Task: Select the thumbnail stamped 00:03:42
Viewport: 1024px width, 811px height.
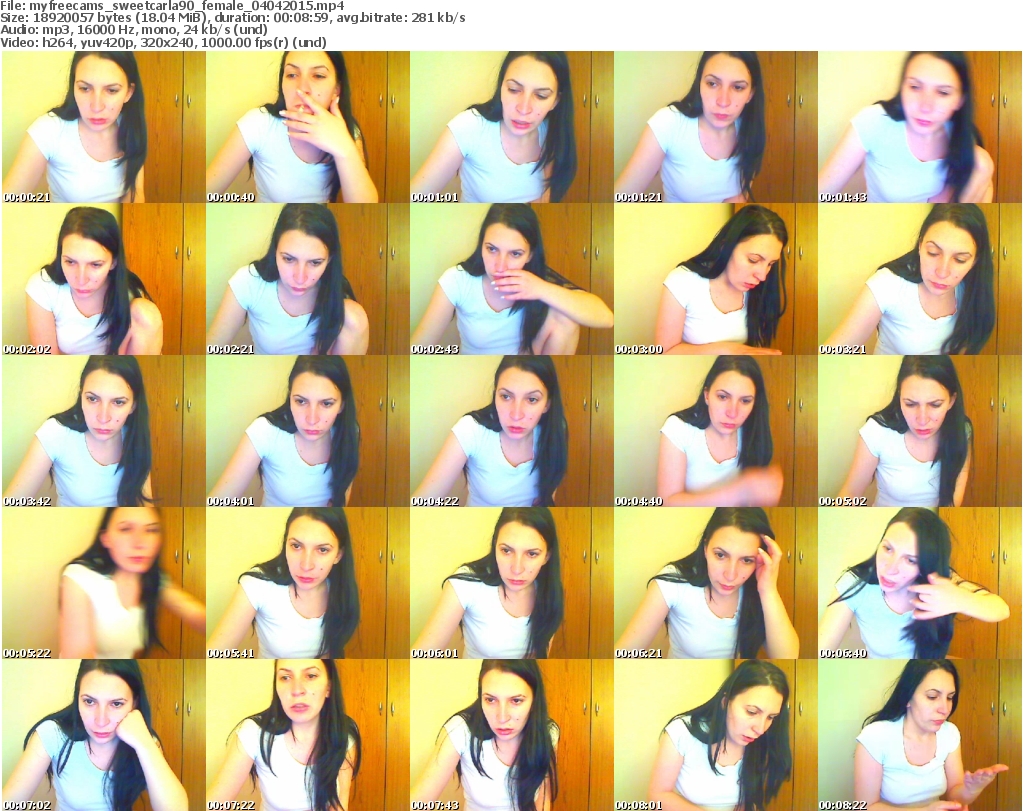Action: click(104, 431)
